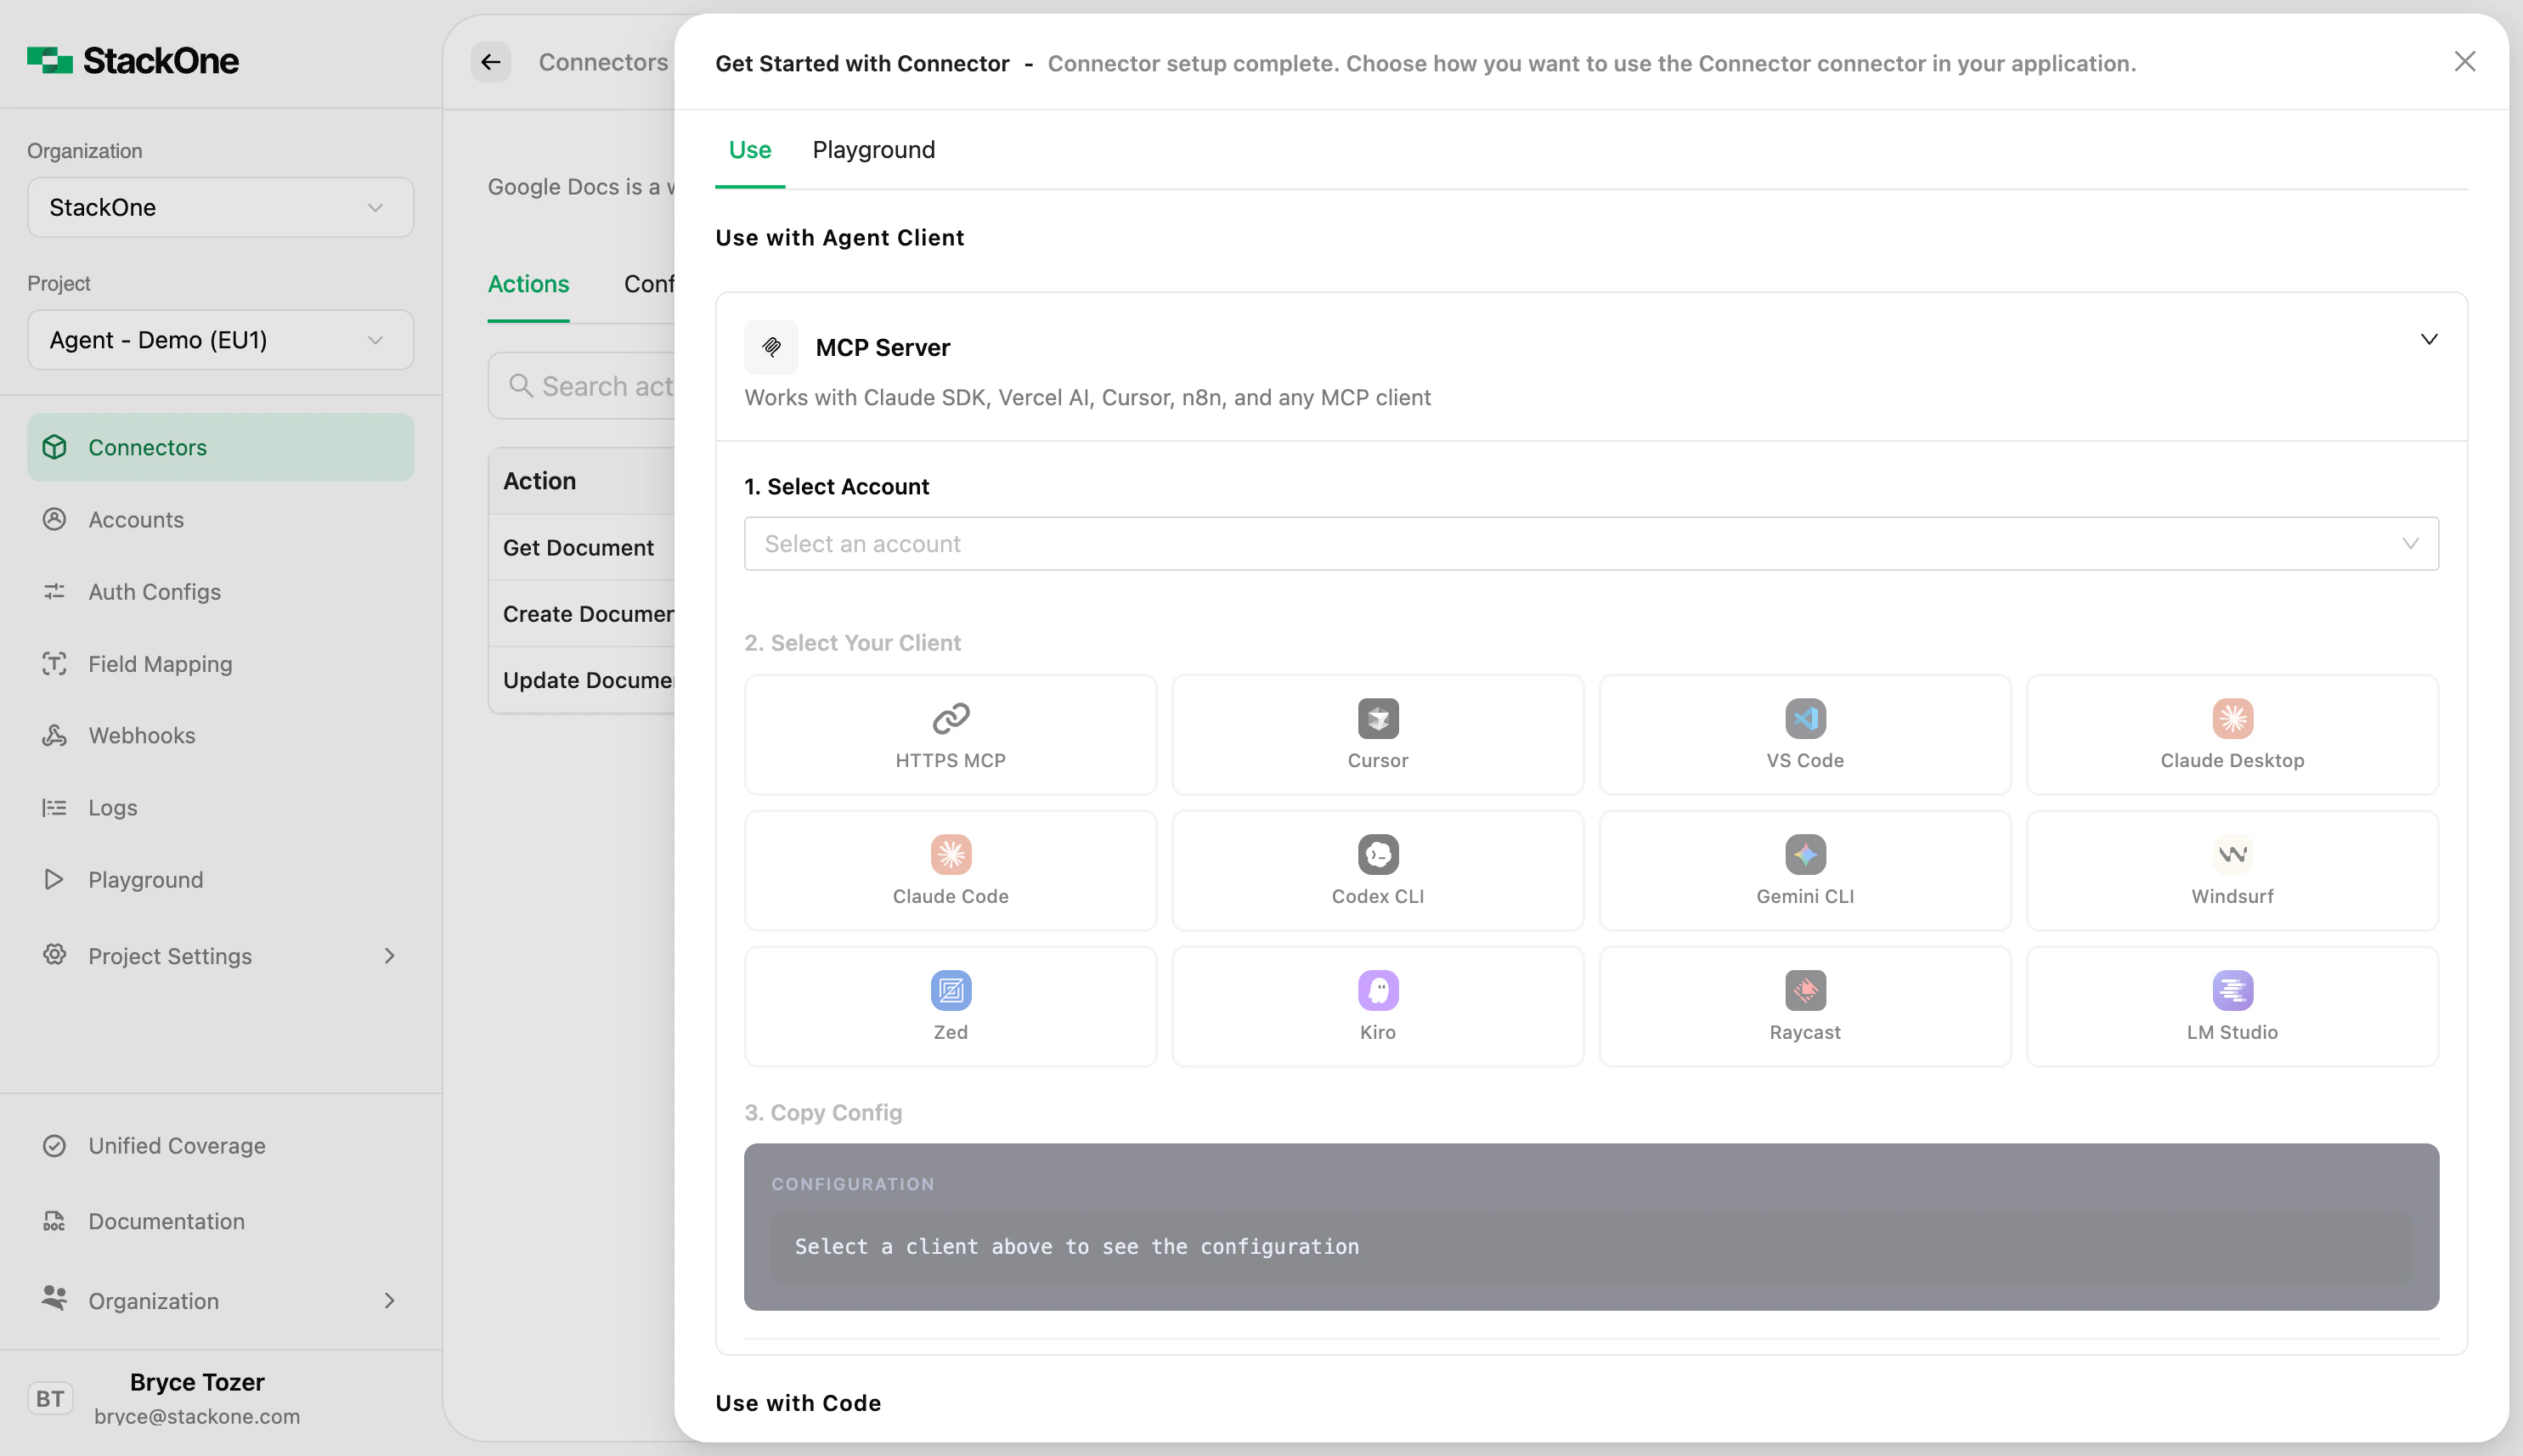Pick LM Studio as the client
The image size is (2523, 1456).
2231,1005
